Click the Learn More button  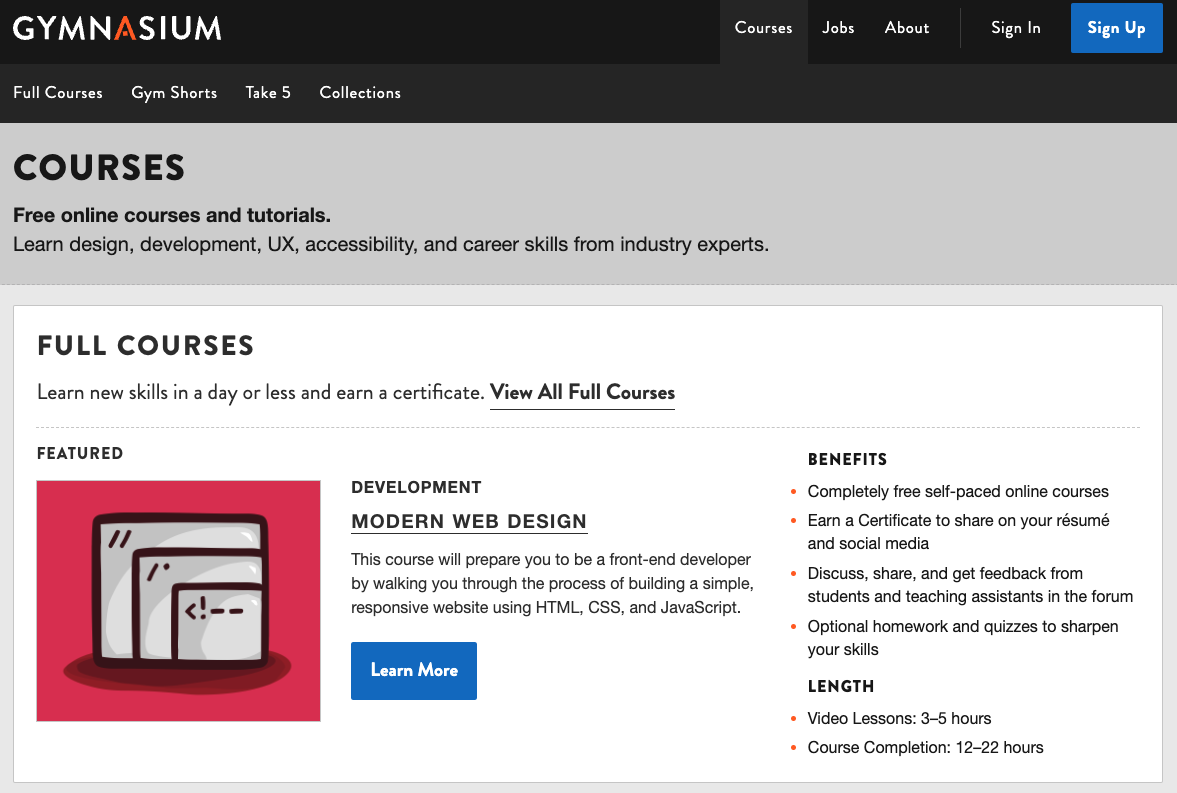coord(414,671)
